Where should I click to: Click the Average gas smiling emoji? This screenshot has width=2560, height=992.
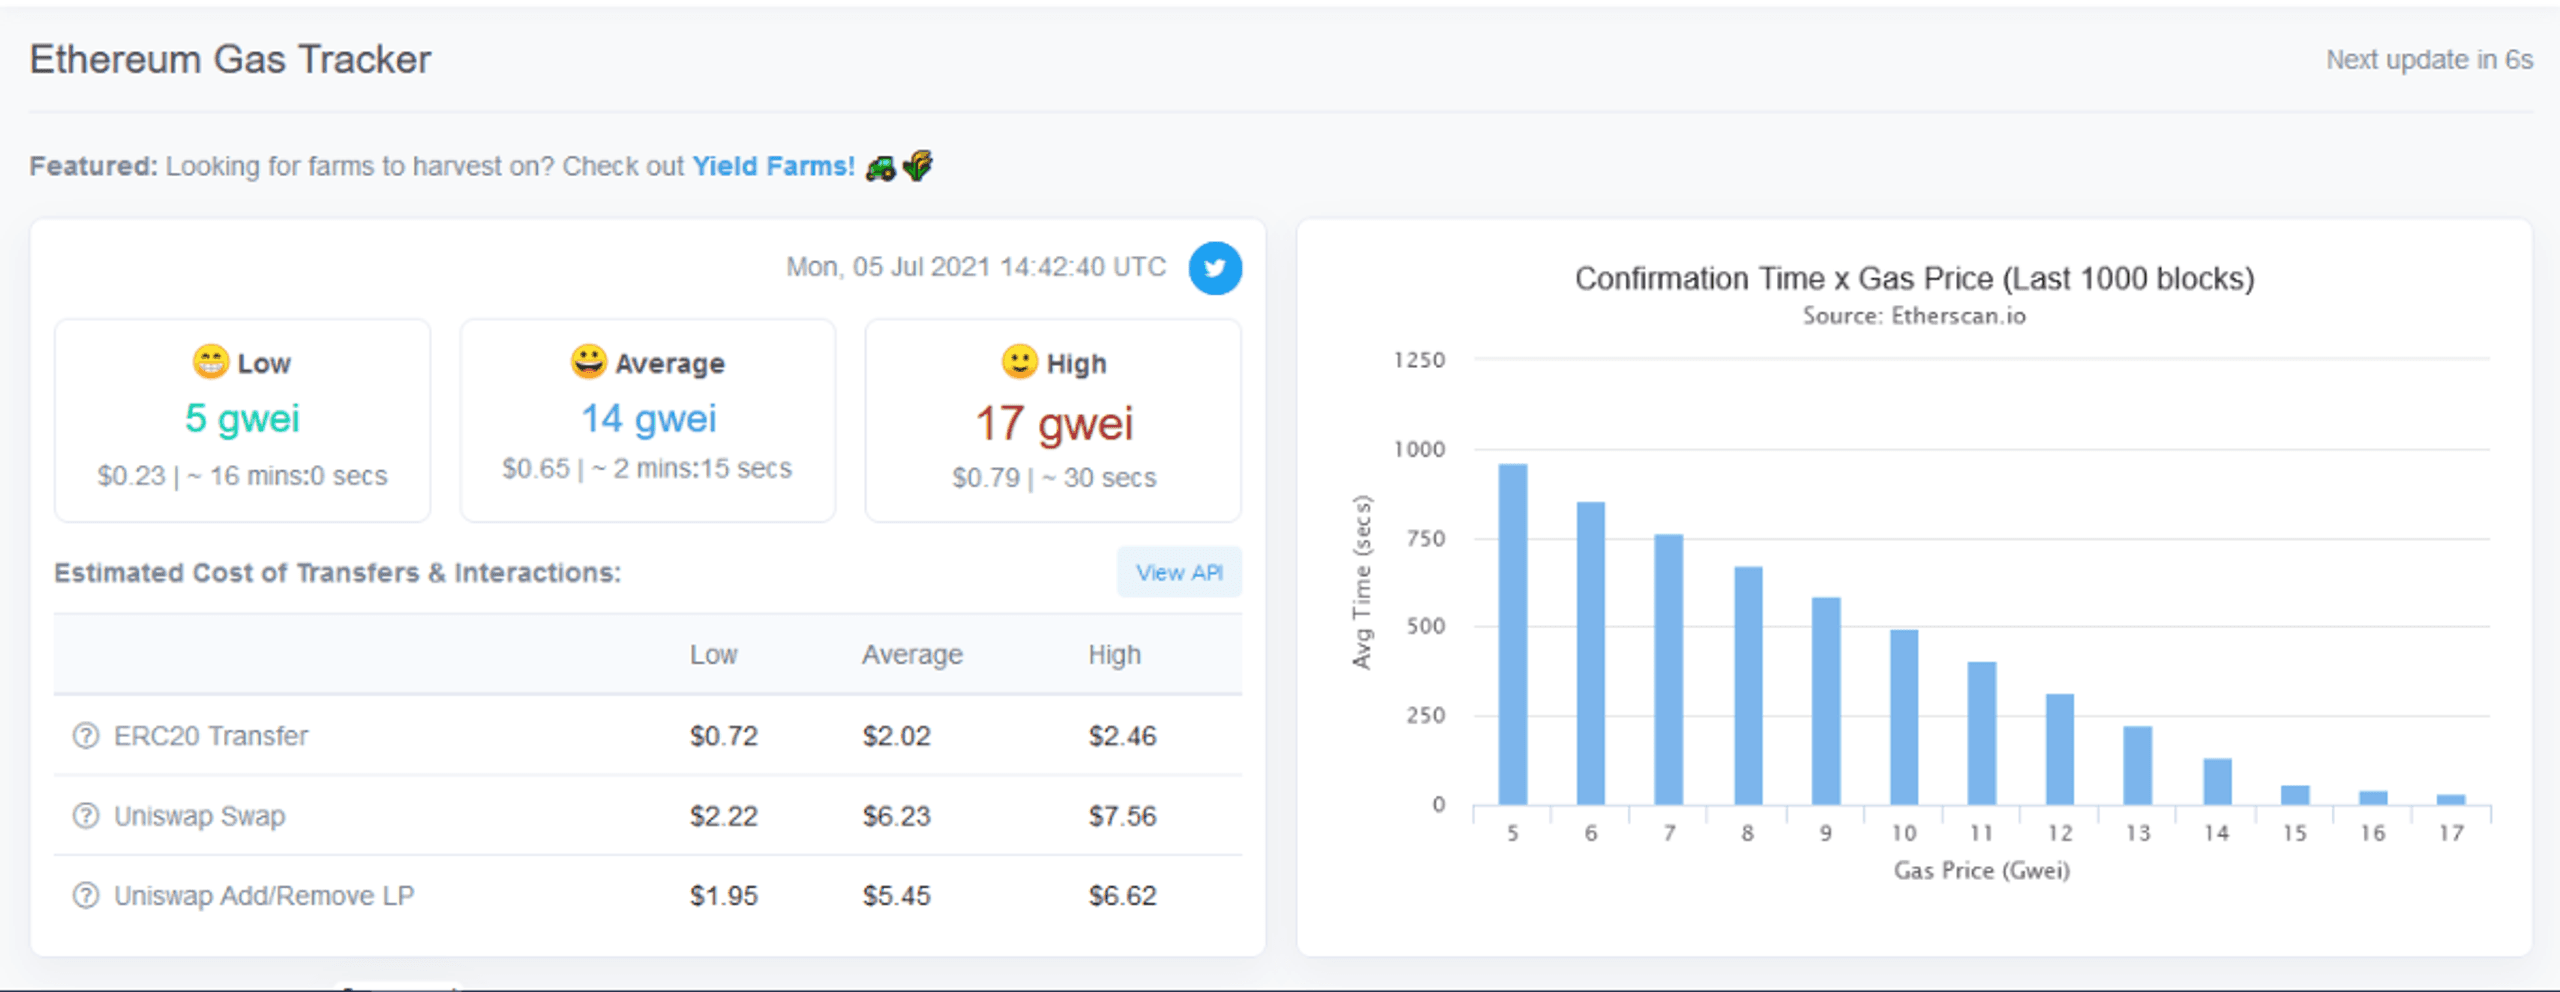(x=588, y=361)
